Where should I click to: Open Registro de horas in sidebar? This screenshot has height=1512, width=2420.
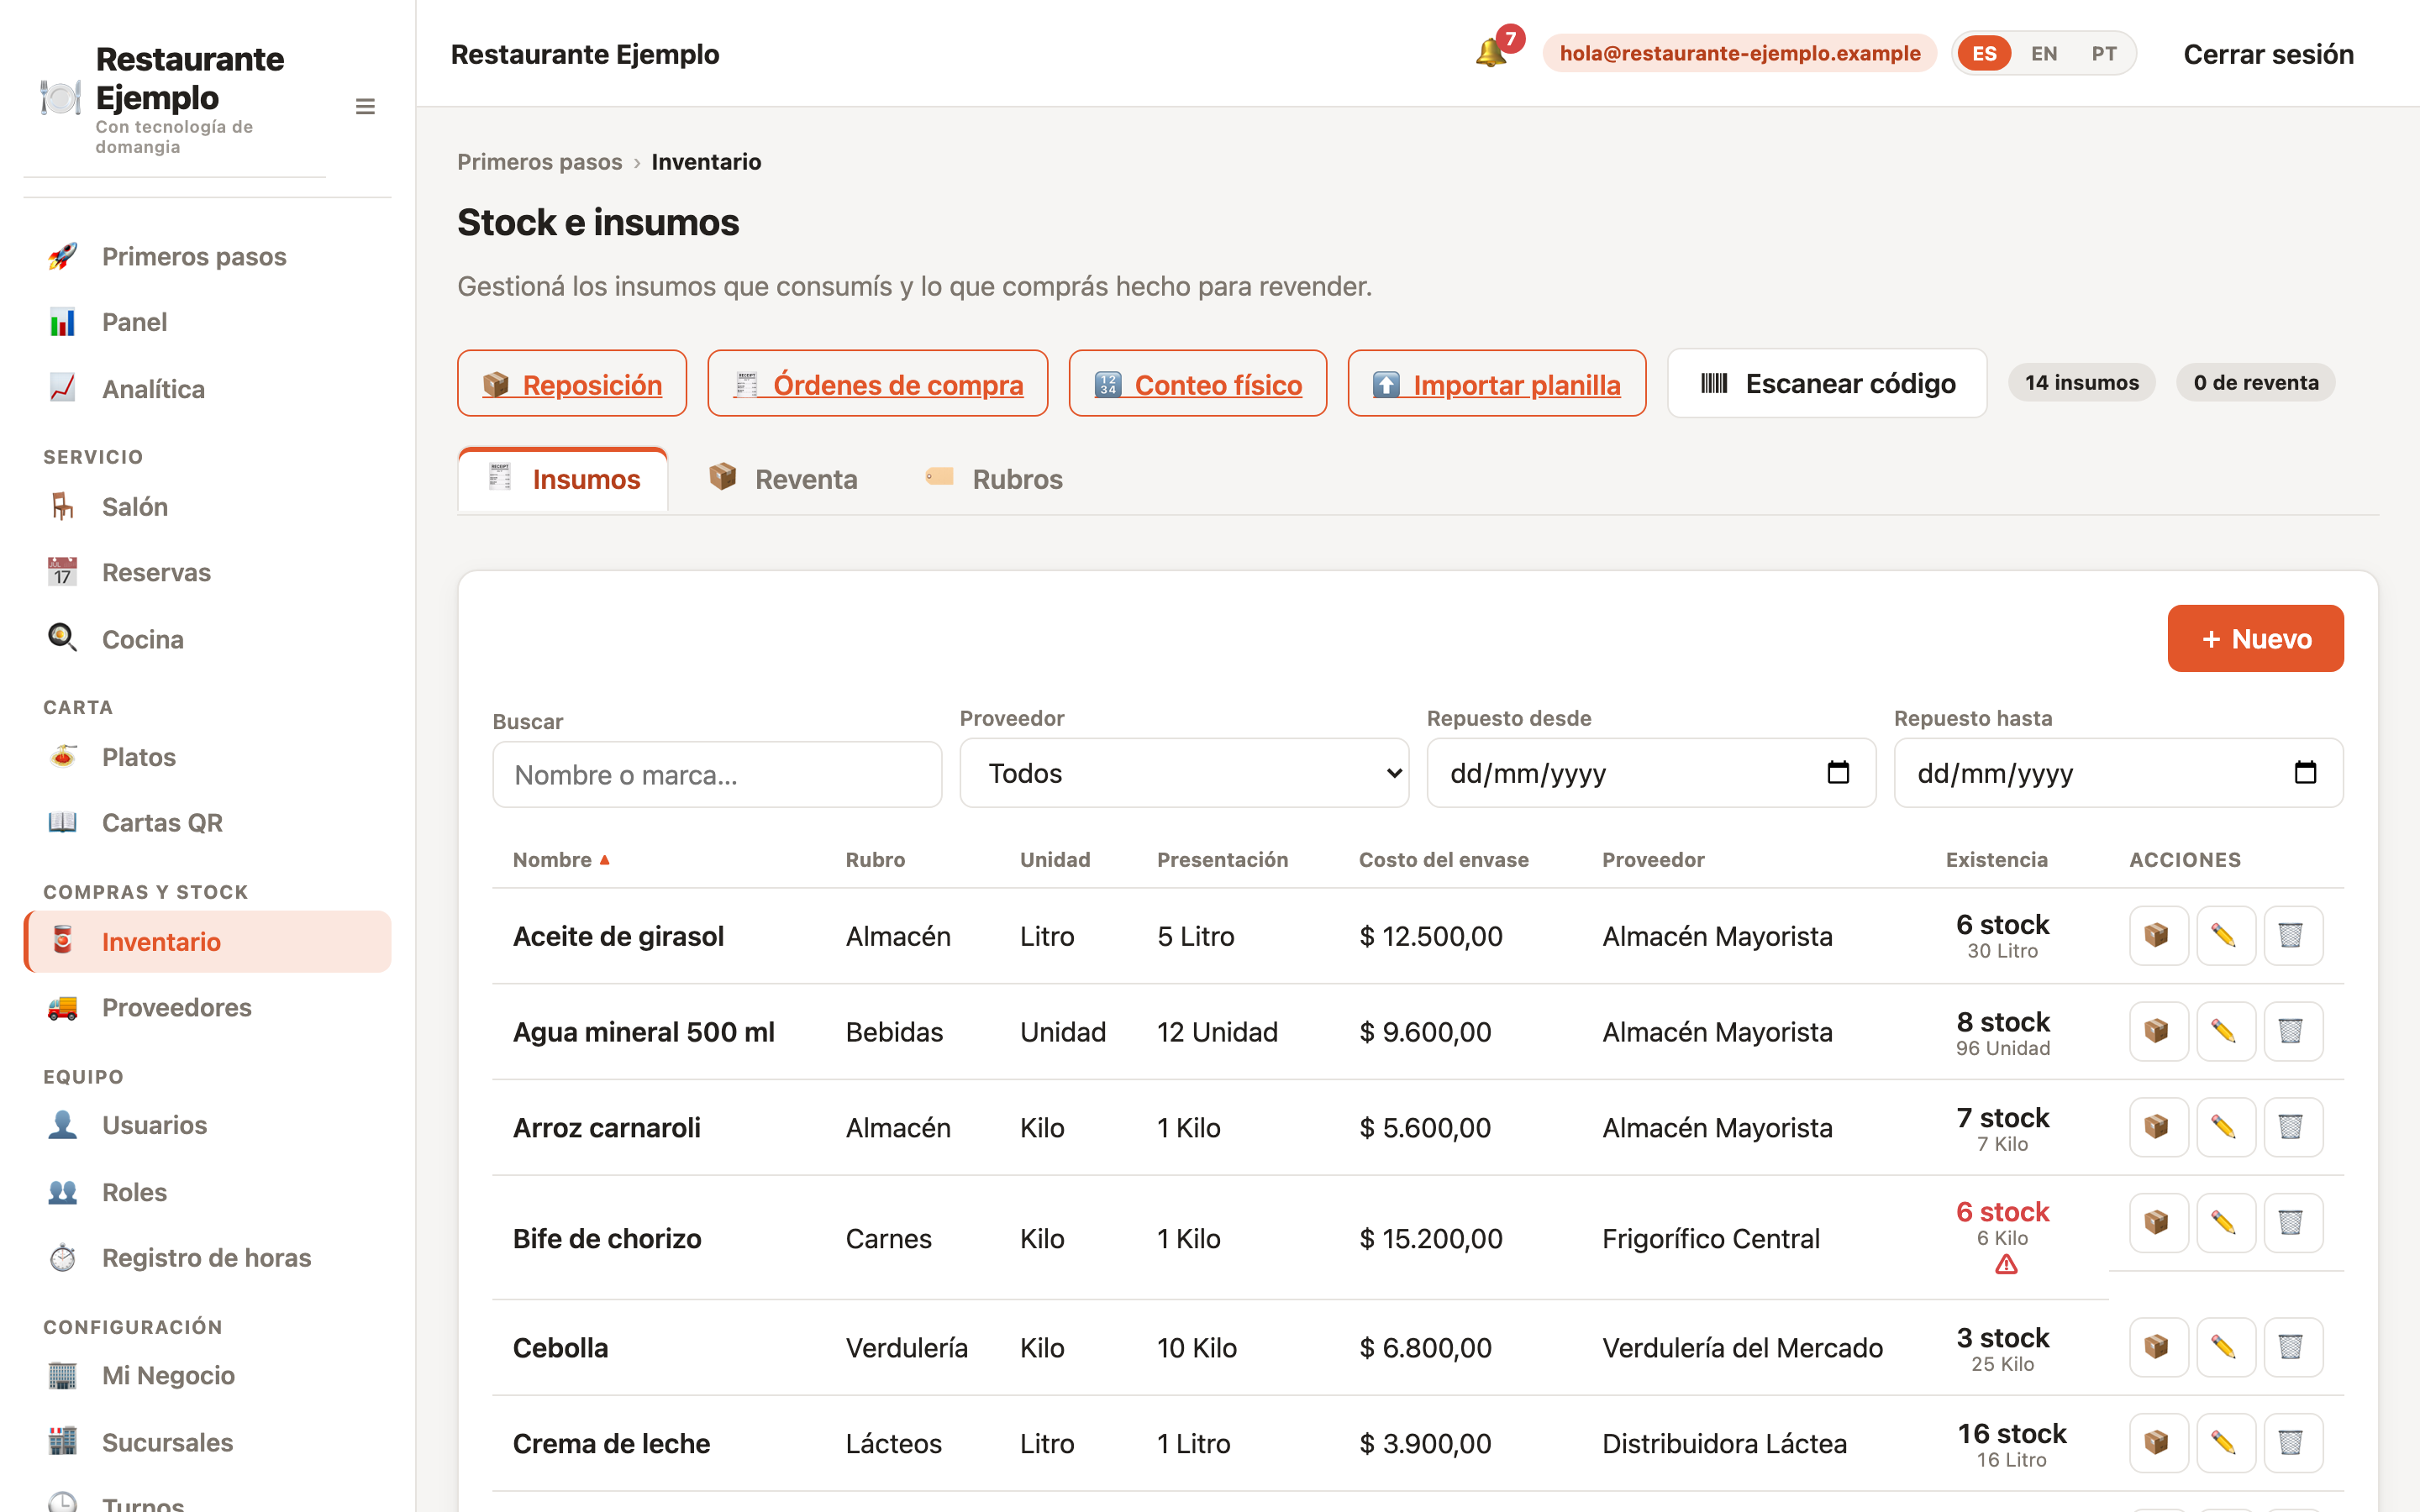click(208, 1257)
